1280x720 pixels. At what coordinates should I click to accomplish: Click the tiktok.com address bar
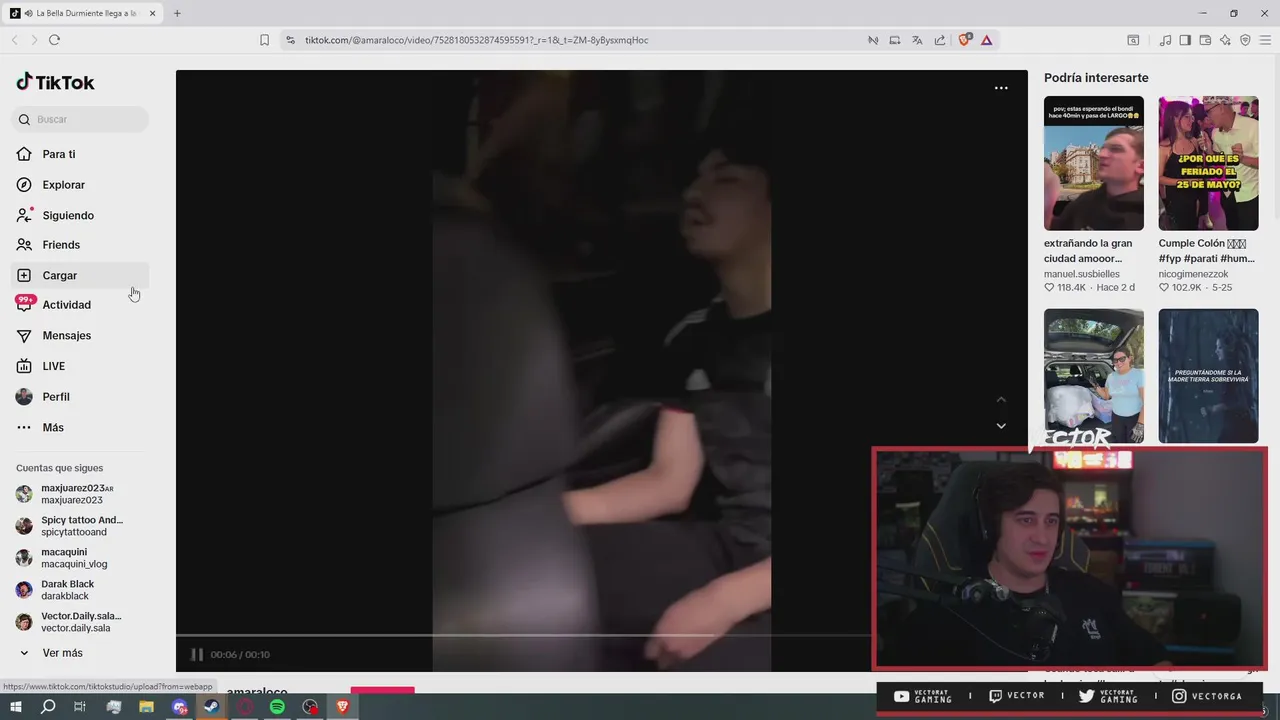tap(476, 40)
